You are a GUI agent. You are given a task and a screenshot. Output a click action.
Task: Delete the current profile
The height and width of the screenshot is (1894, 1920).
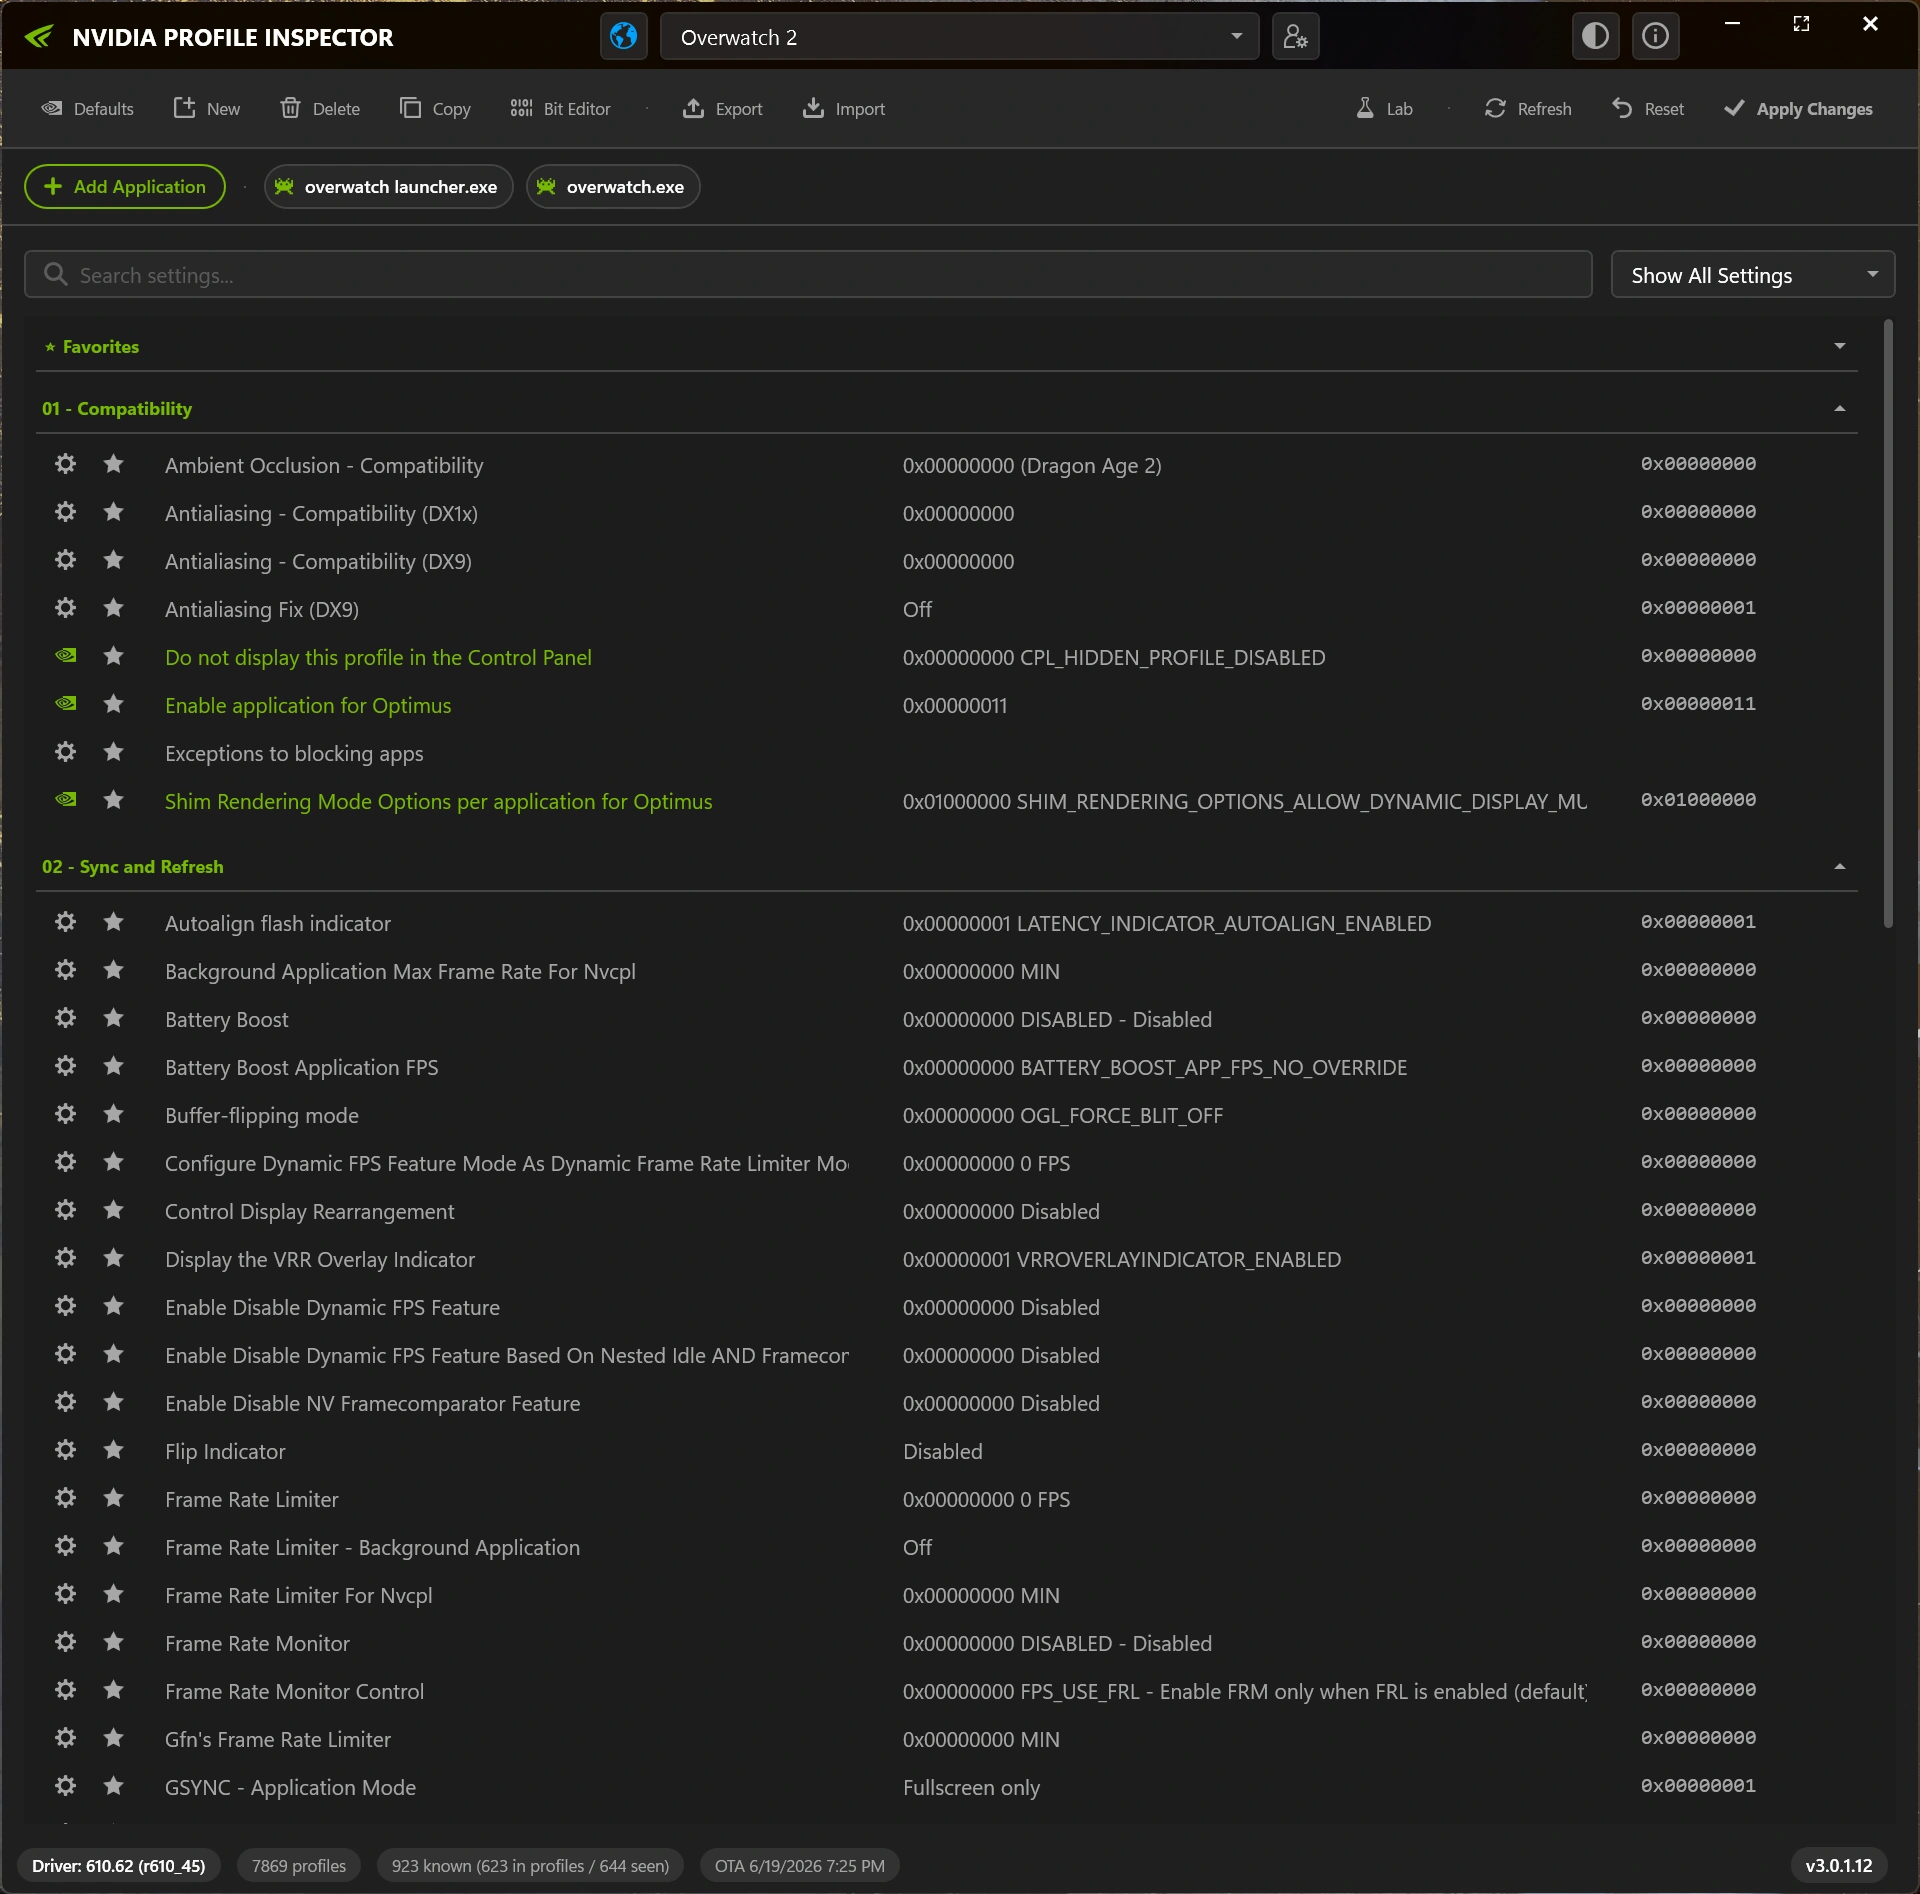click(320, 108)
